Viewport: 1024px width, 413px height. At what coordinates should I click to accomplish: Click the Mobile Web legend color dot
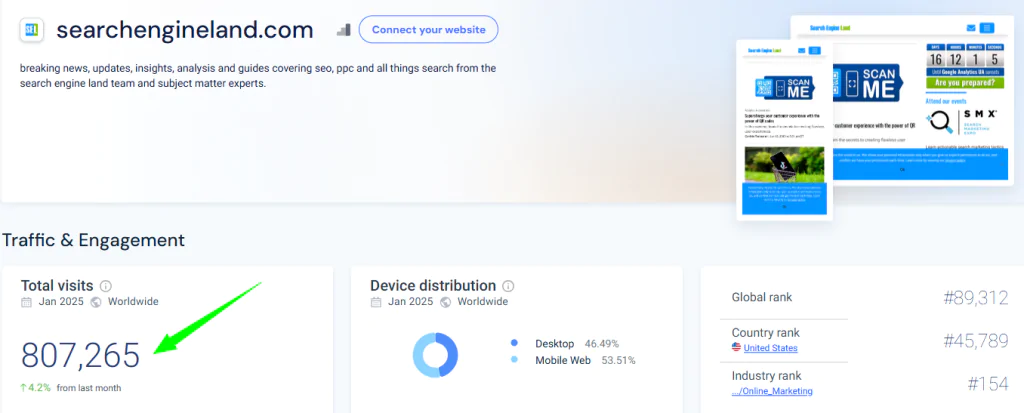pos(514,360)
